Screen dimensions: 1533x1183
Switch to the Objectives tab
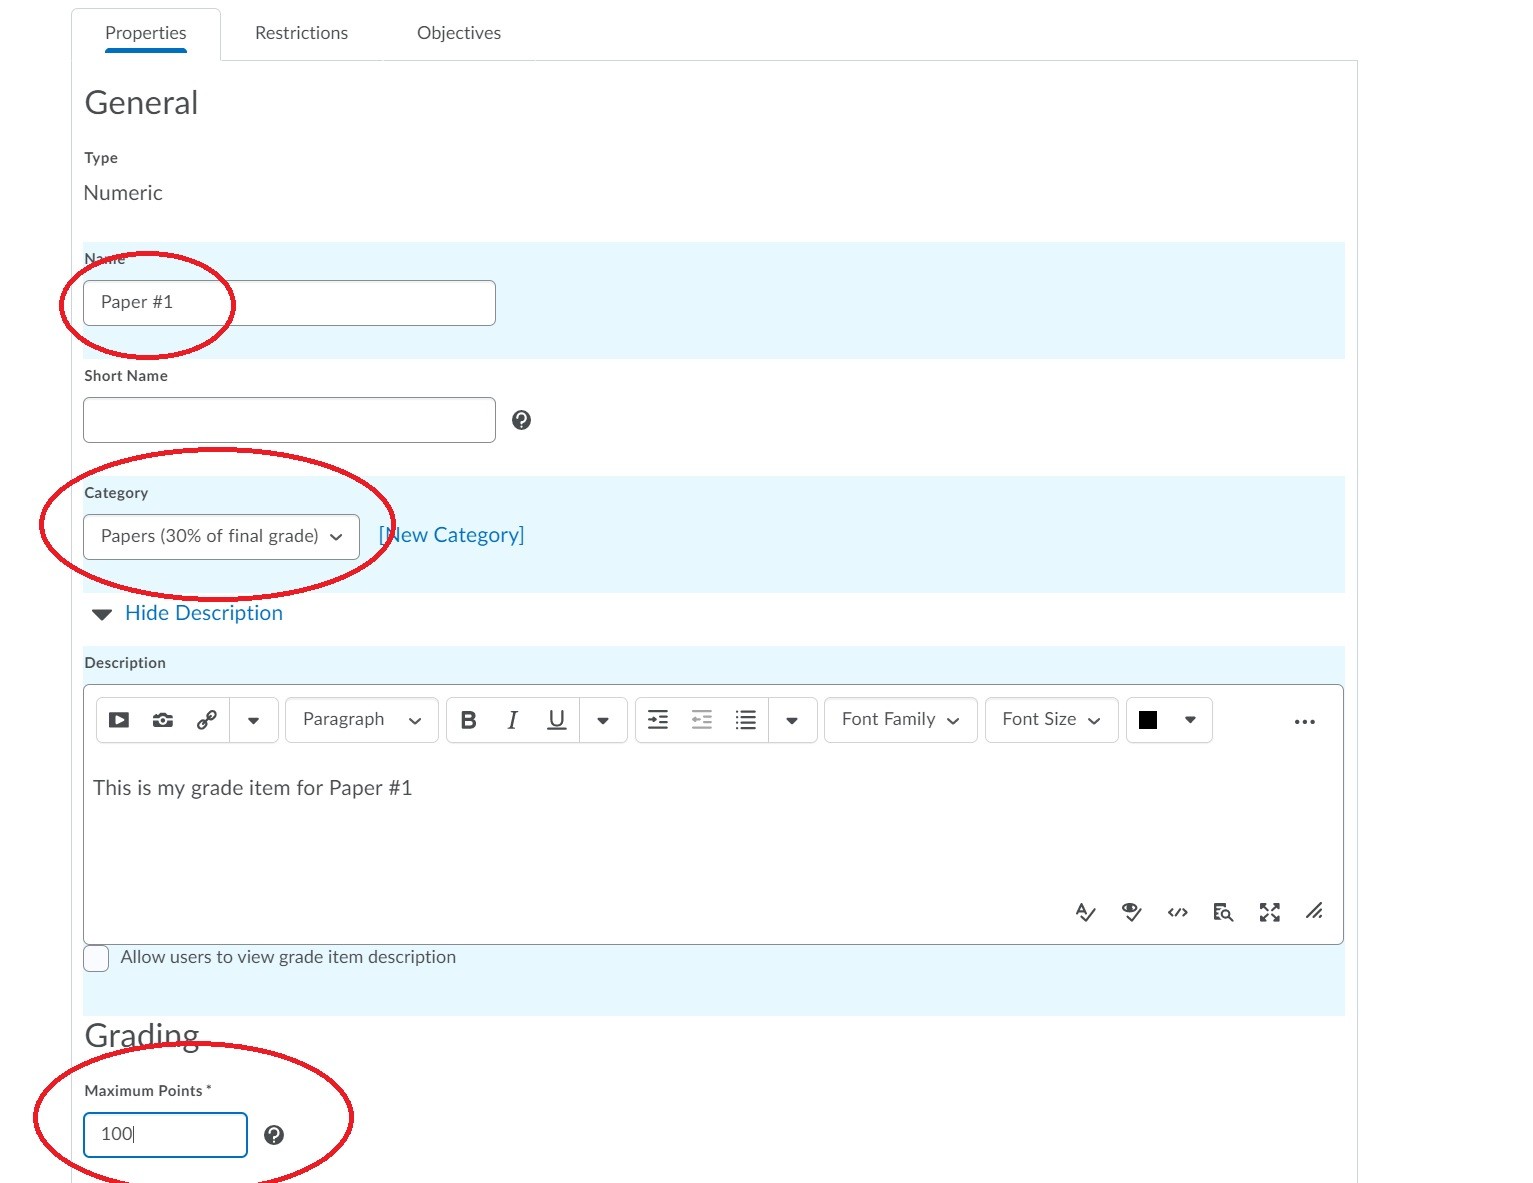459,33
